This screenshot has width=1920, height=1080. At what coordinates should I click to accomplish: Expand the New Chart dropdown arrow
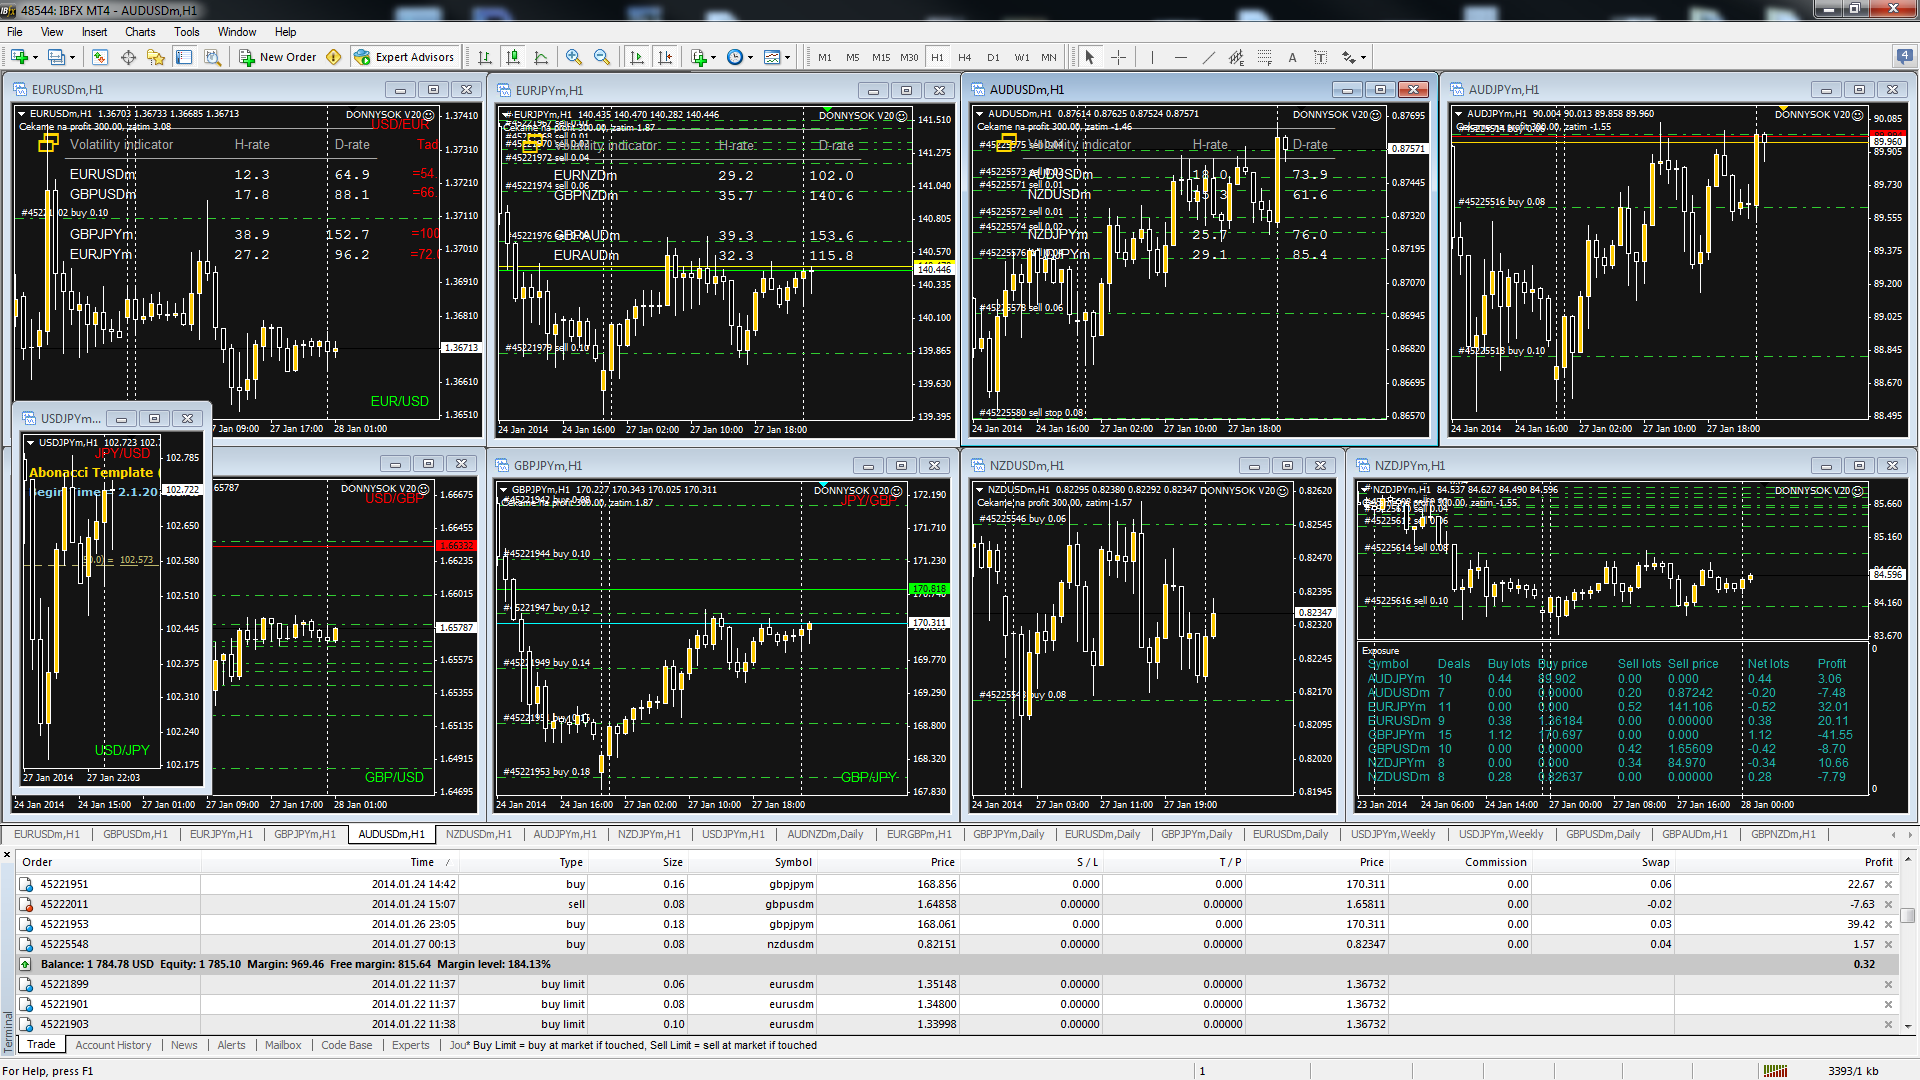click(x=35, y=57)
